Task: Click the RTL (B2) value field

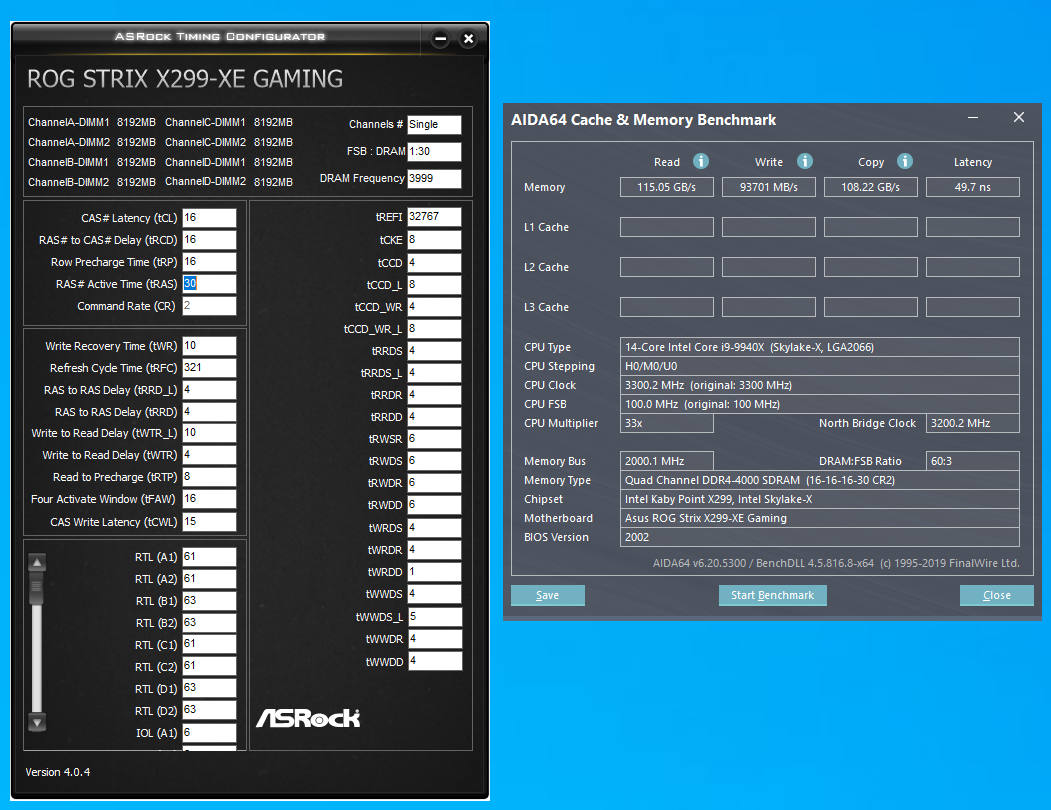Action: (209, 623)
